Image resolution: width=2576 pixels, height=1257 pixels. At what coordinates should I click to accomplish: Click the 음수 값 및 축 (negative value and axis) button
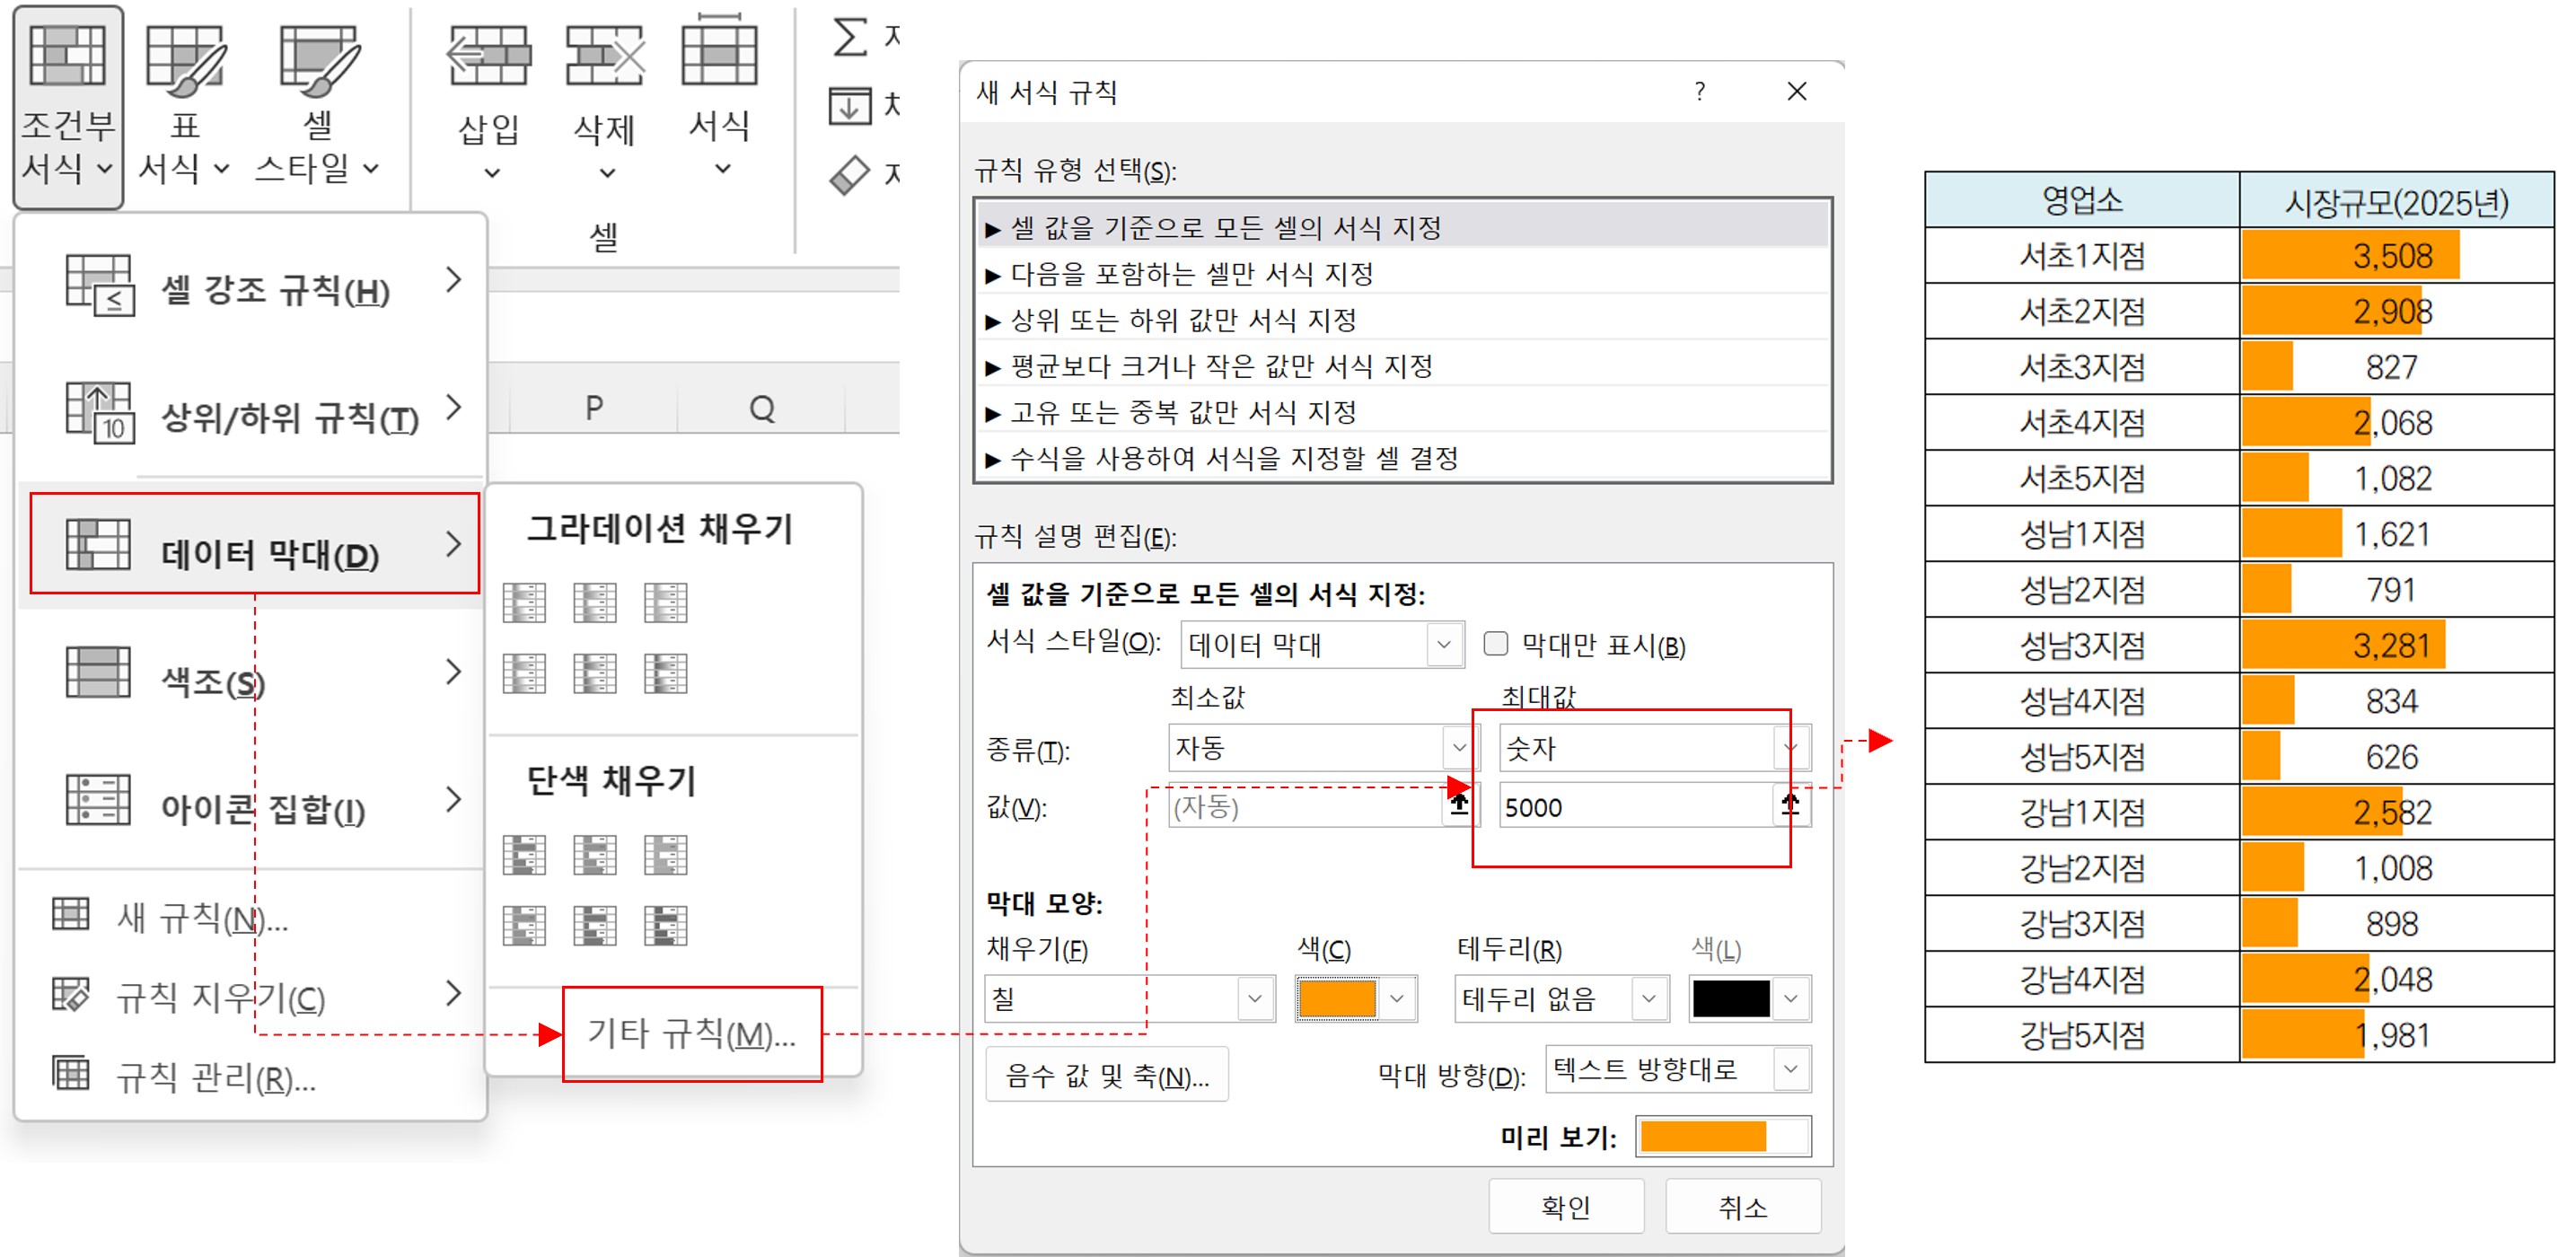1107,1076
